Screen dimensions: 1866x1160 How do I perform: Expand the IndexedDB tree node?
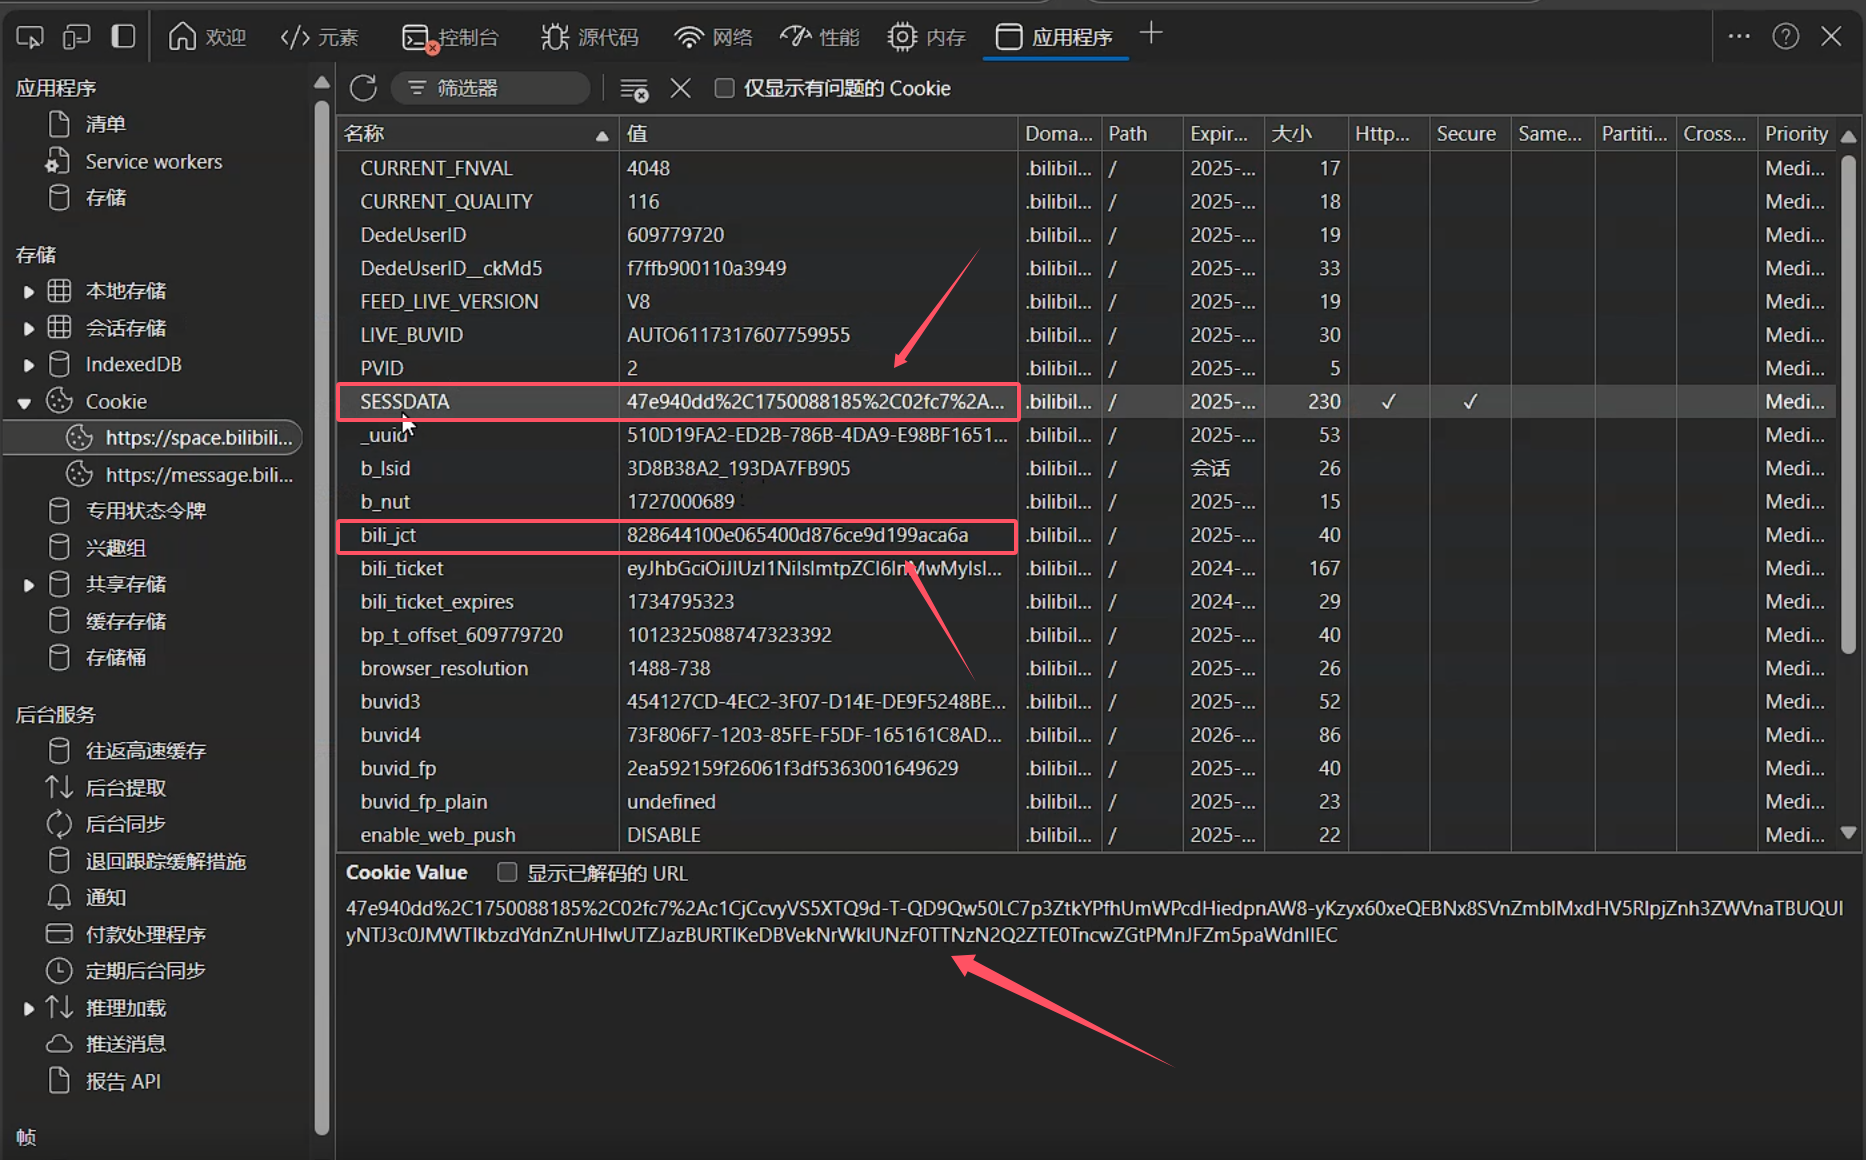coord(28,365)
